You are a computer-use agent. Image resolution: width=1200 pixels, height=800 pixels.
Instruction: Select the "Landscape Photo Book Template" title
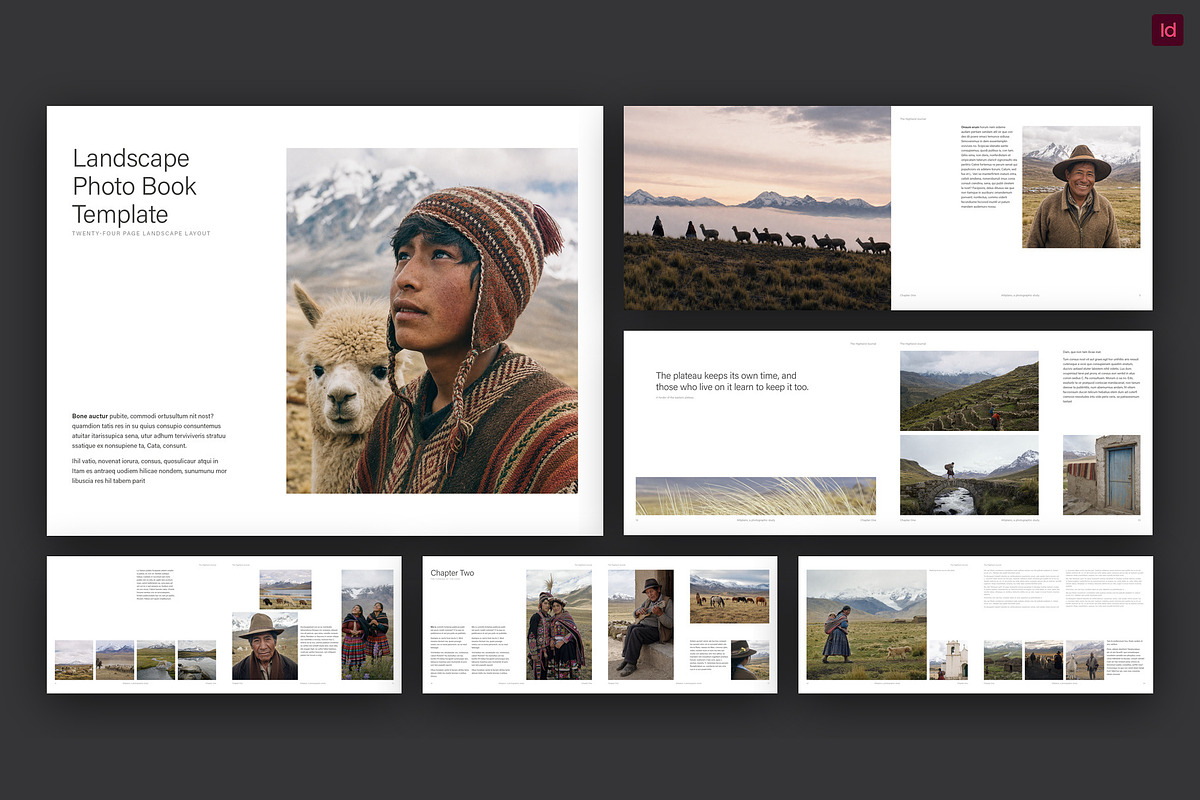coord(134,186)
